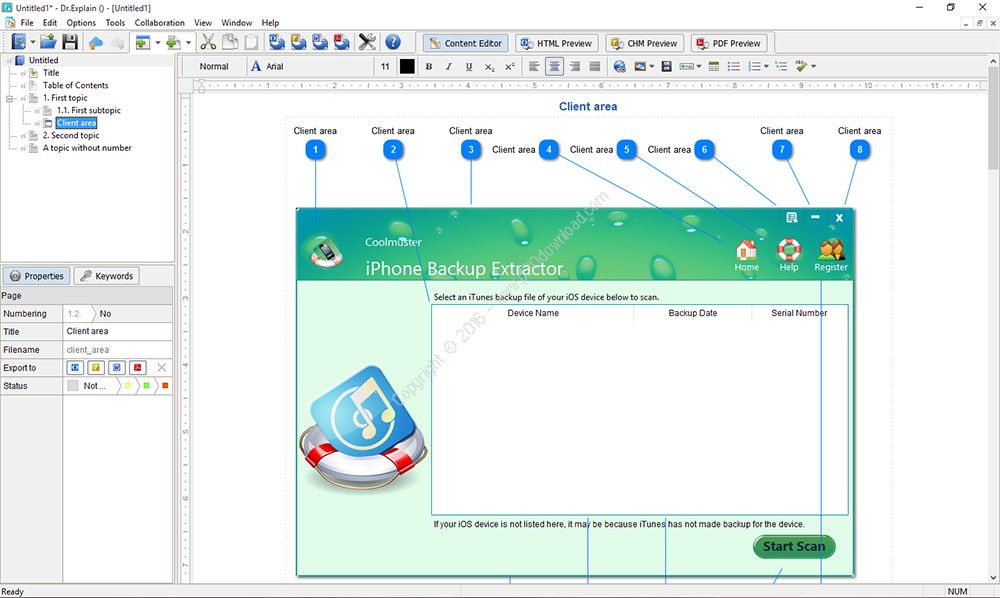Viewport: 1000px width, 598px height.
Task: Open settings with wrench and screwdriver icon
Action: (367, 42)
